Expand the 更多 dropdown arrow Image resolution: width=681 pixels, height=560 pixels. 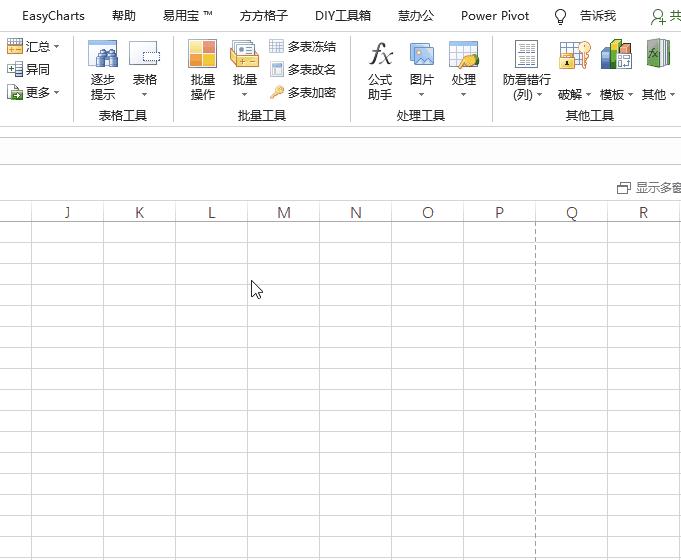pos(56,92)
